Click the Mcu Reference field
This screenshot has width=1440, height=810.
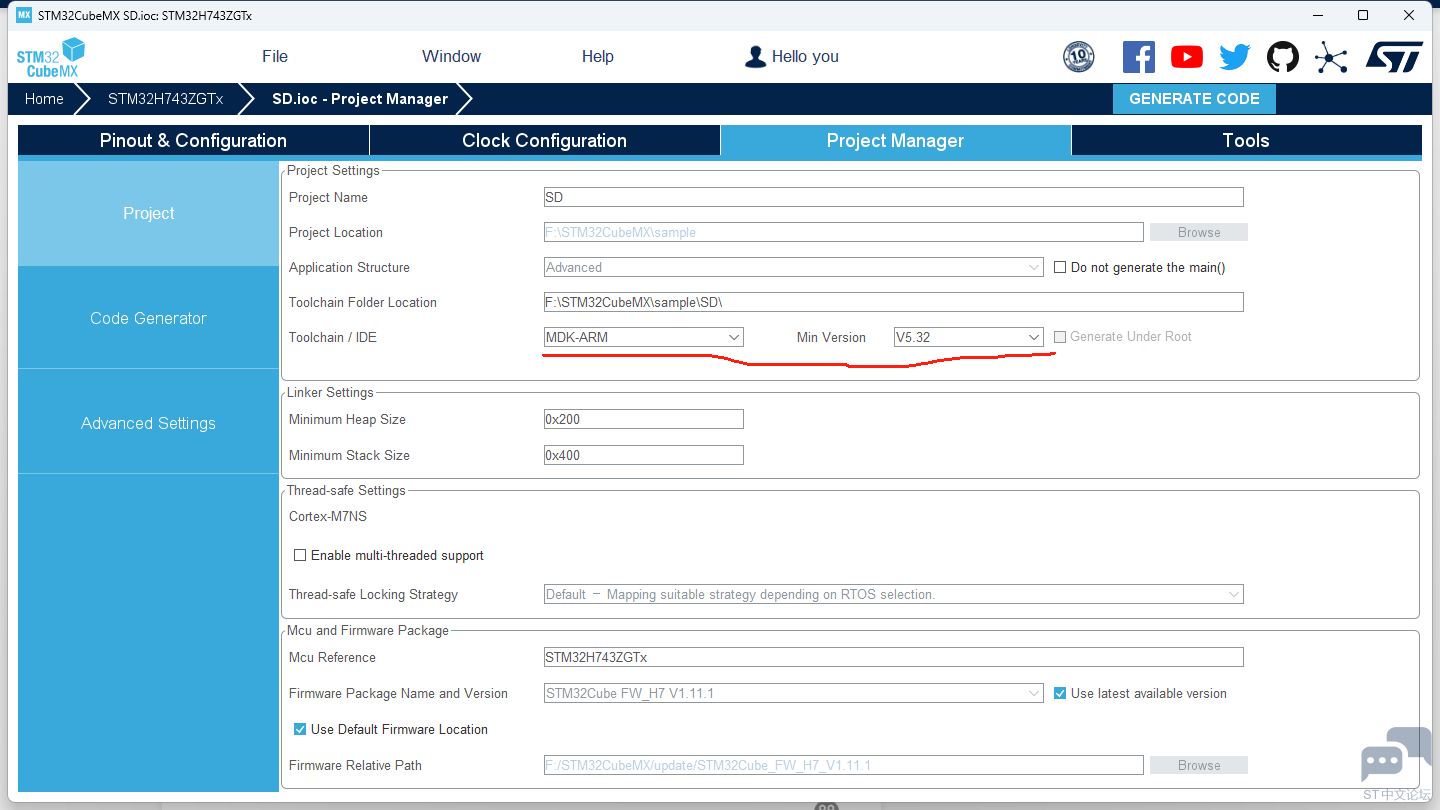893,657
